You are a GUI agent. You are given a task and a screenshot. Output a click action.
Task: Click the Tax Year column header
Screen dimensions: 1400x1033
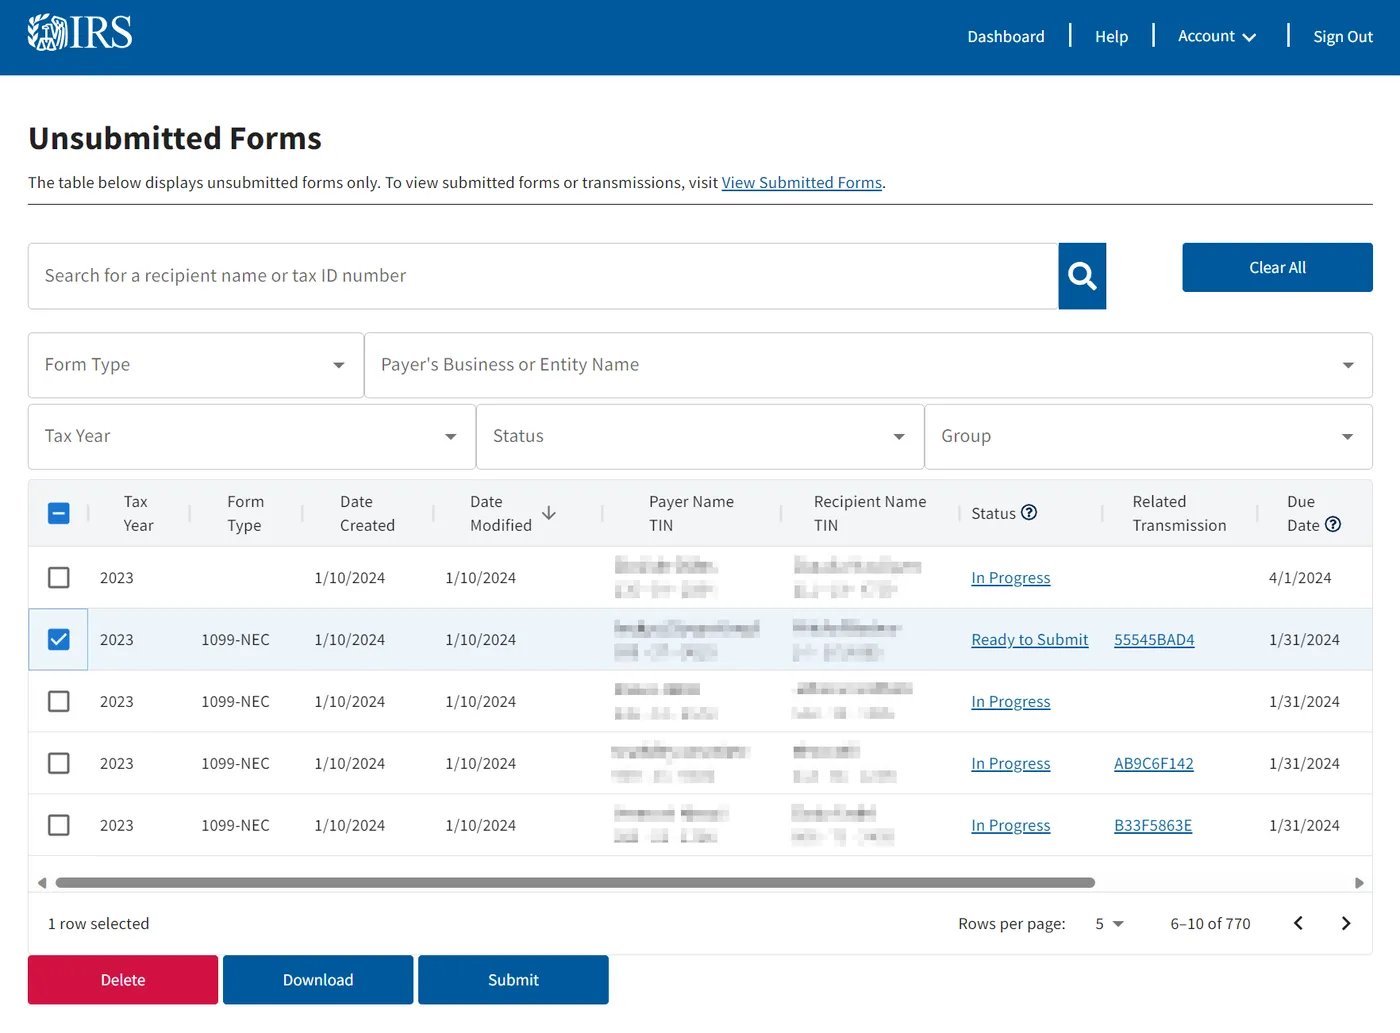coord(138,514)
